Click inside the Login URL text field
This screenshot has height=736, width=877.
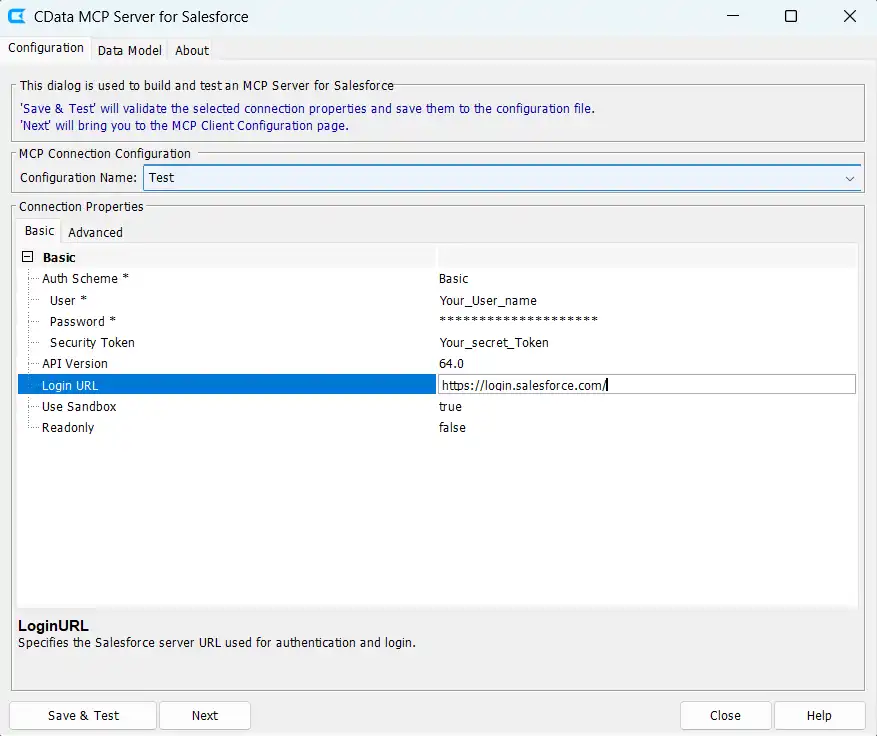click(645, 385)
